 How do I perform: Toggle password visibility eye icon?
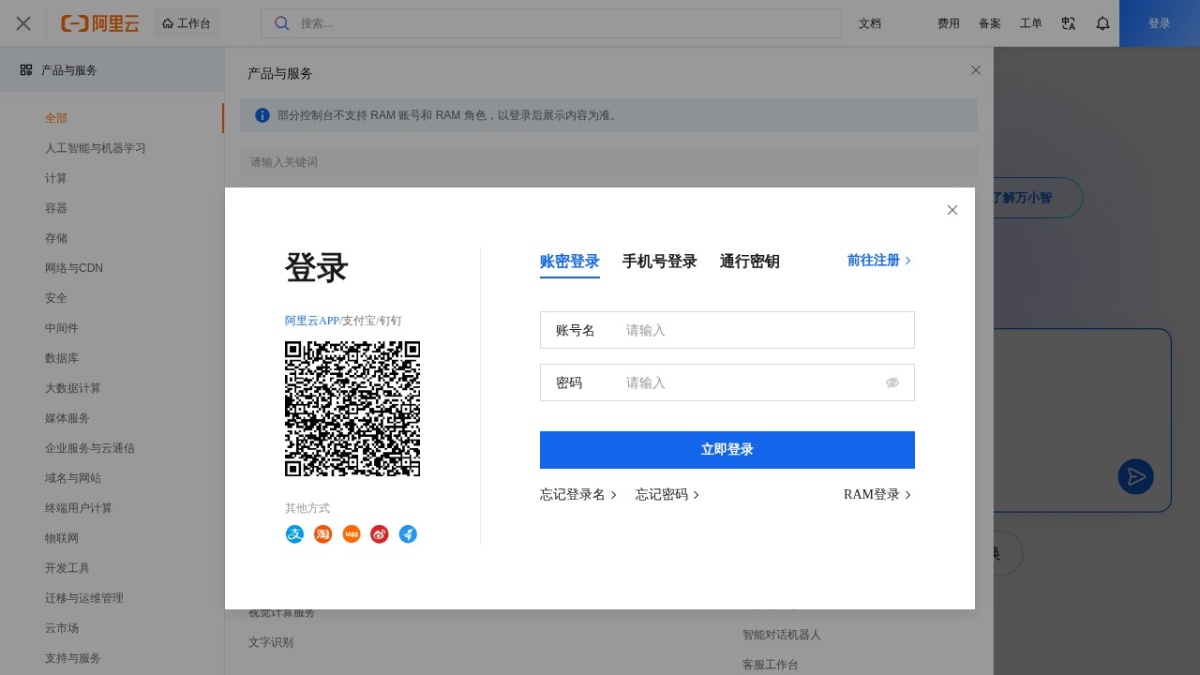(892, 383)
